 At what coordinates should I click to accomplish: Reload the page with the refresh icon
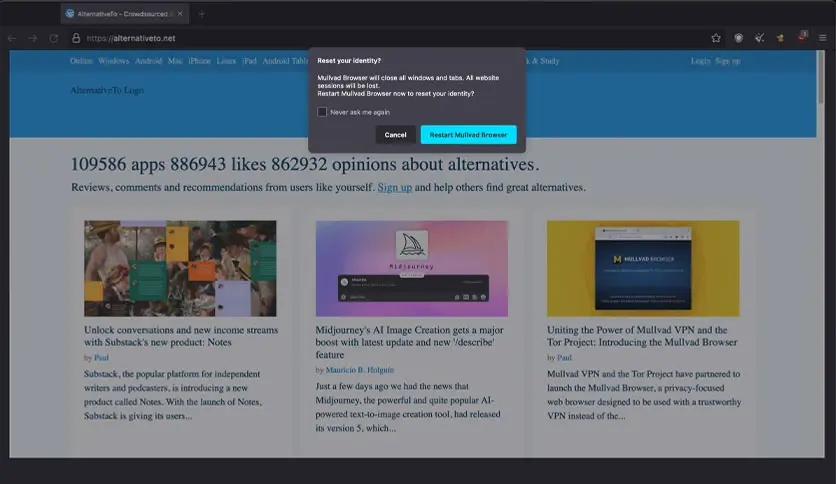(53, 38)
